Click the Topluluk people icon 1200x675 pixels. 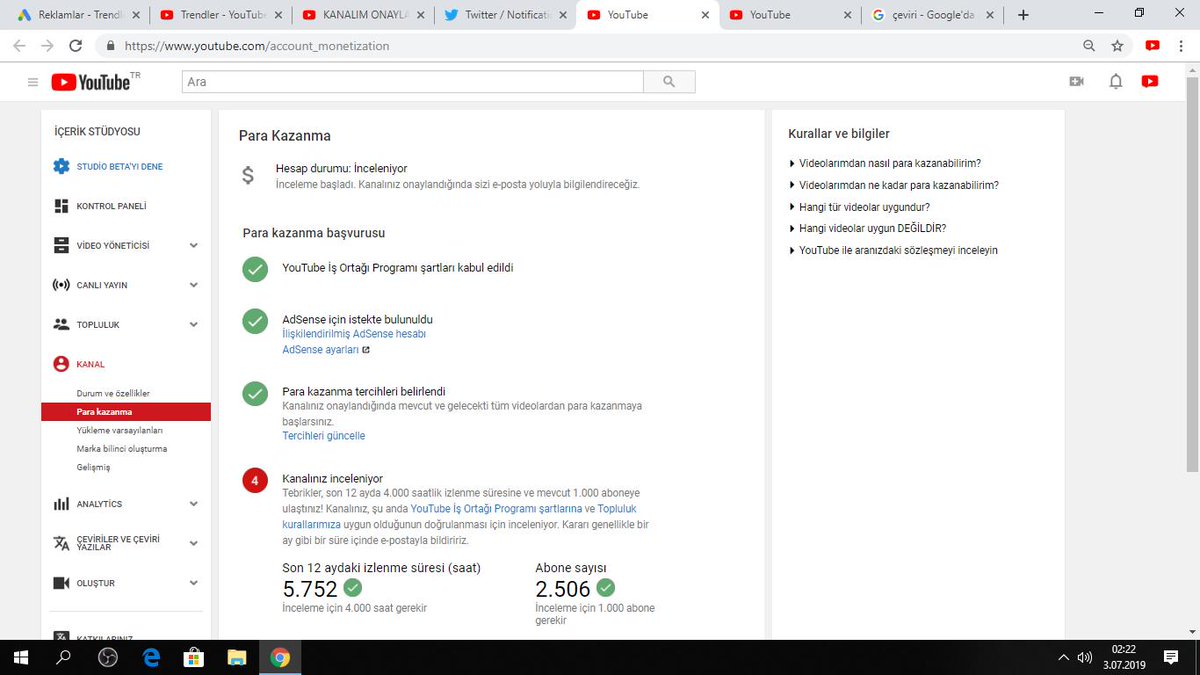click(x=61, y=324)
